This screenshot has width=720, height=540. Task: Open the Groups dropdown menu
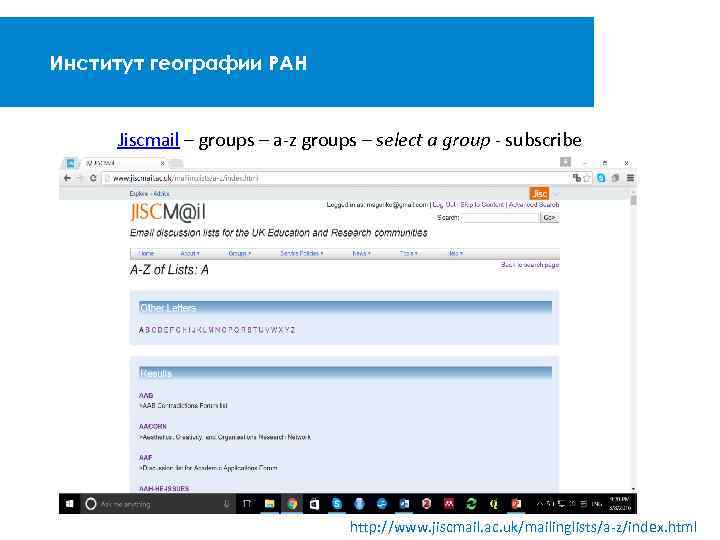point(239,253)
